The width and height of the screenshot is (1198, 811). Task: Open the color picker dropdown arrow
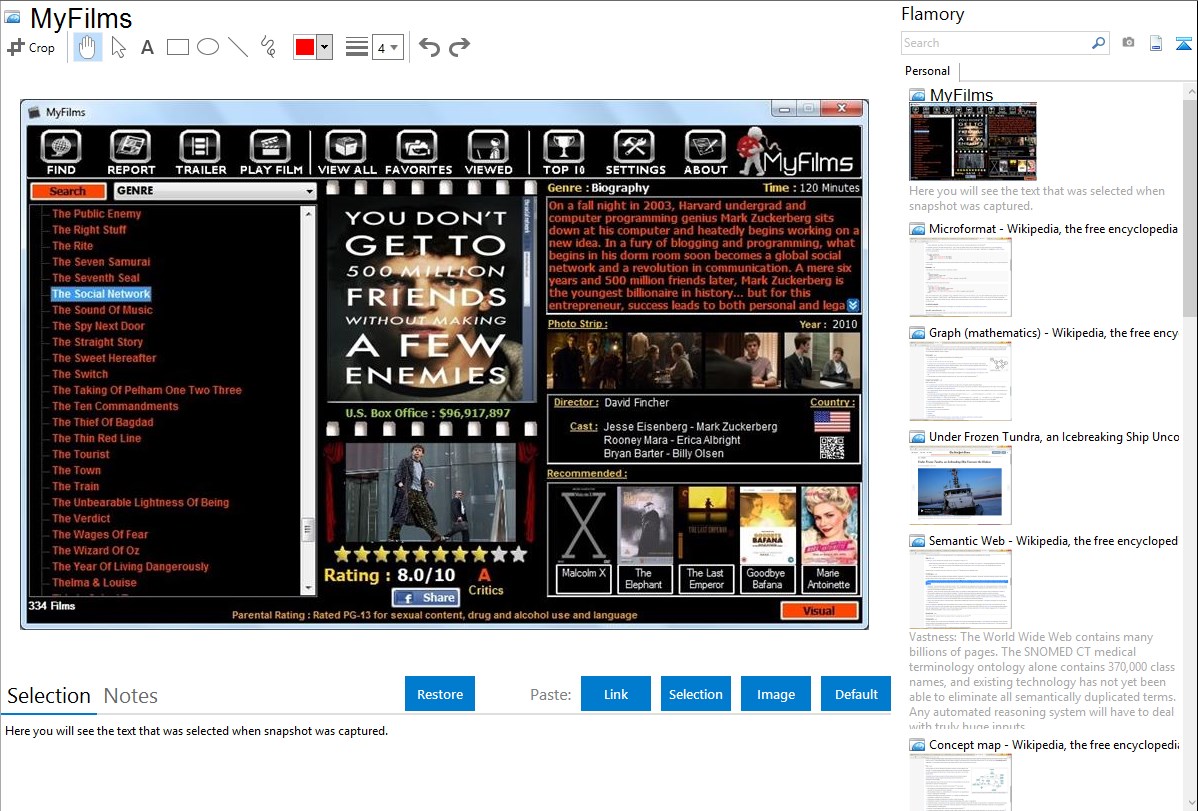325,47
